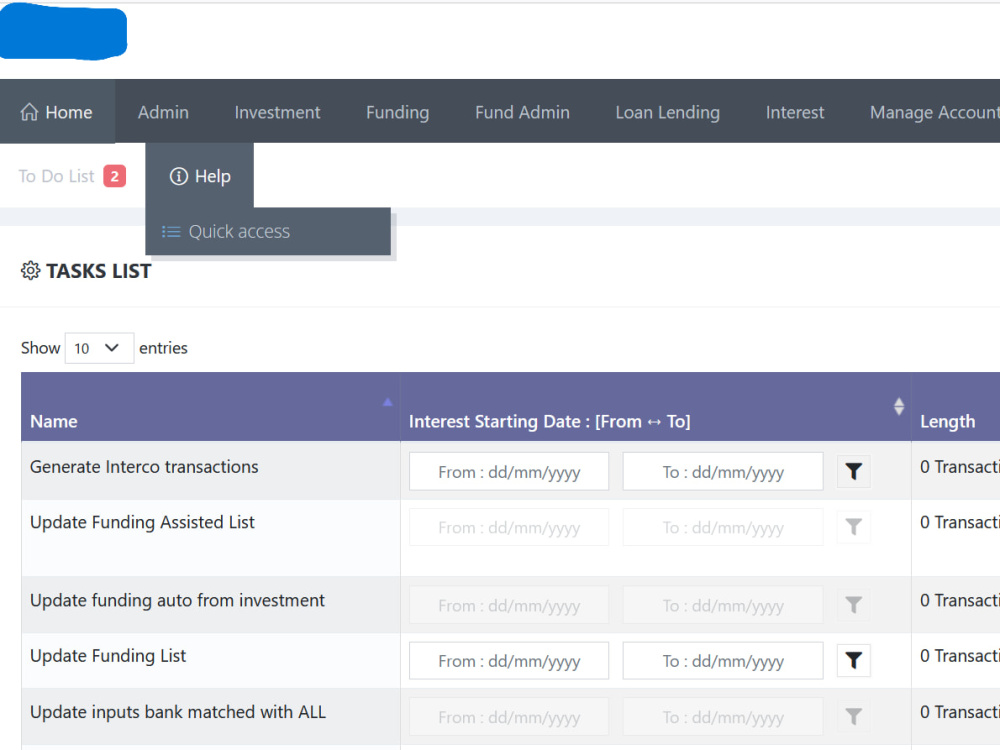Click To date field for Generate Interco transactions

[x=723, y=471]
